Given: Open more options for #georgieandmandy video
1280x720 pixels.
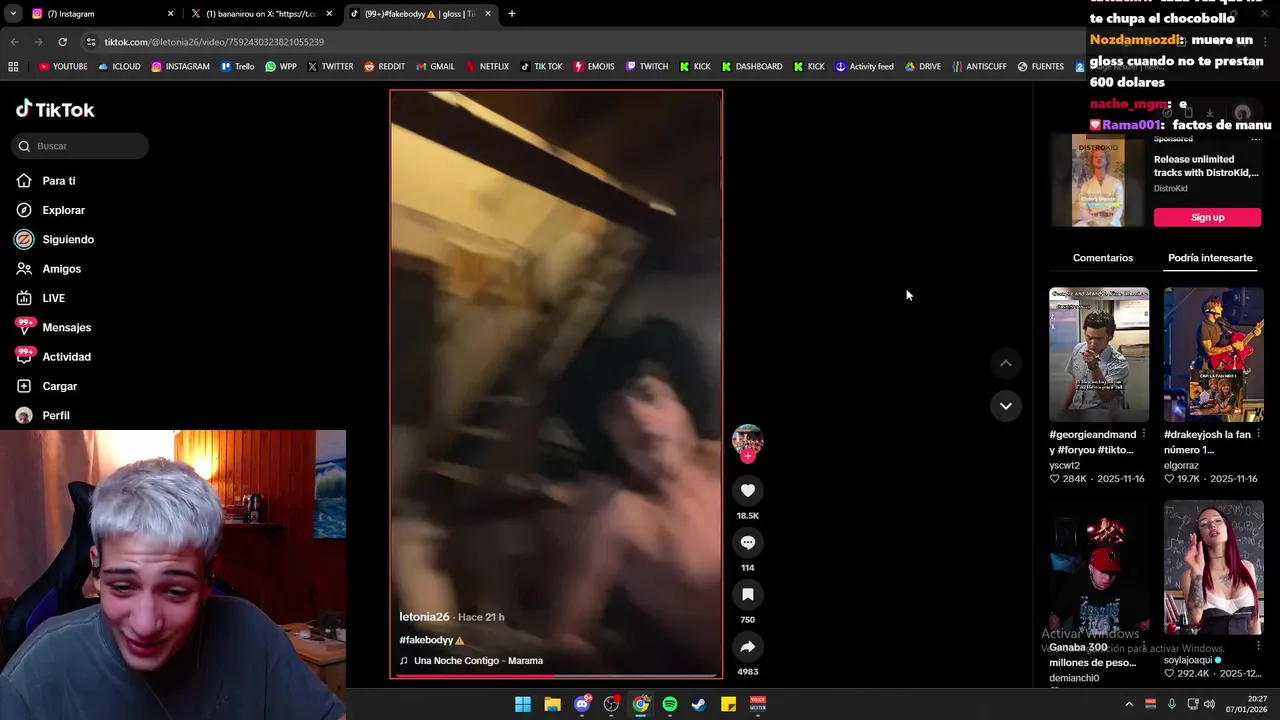Looking at the screenshot, I should (x=1144, y=435).
